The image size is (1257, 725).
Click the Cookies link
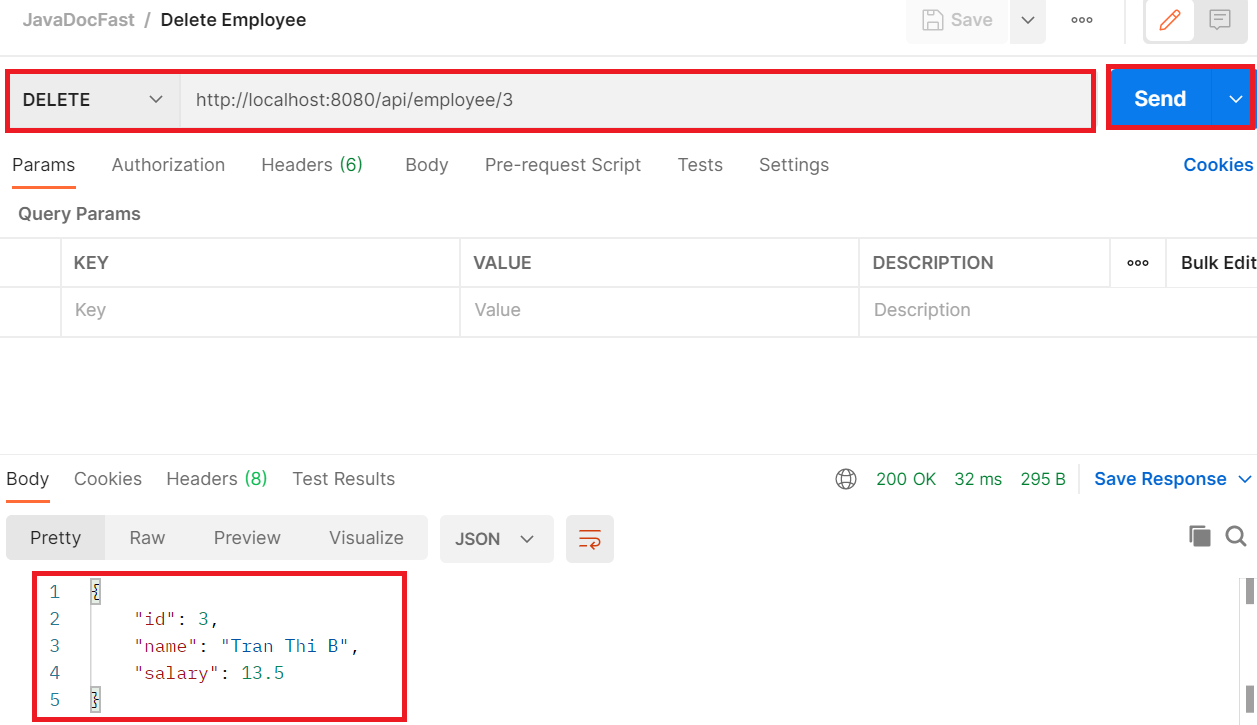coord(1218,165)
